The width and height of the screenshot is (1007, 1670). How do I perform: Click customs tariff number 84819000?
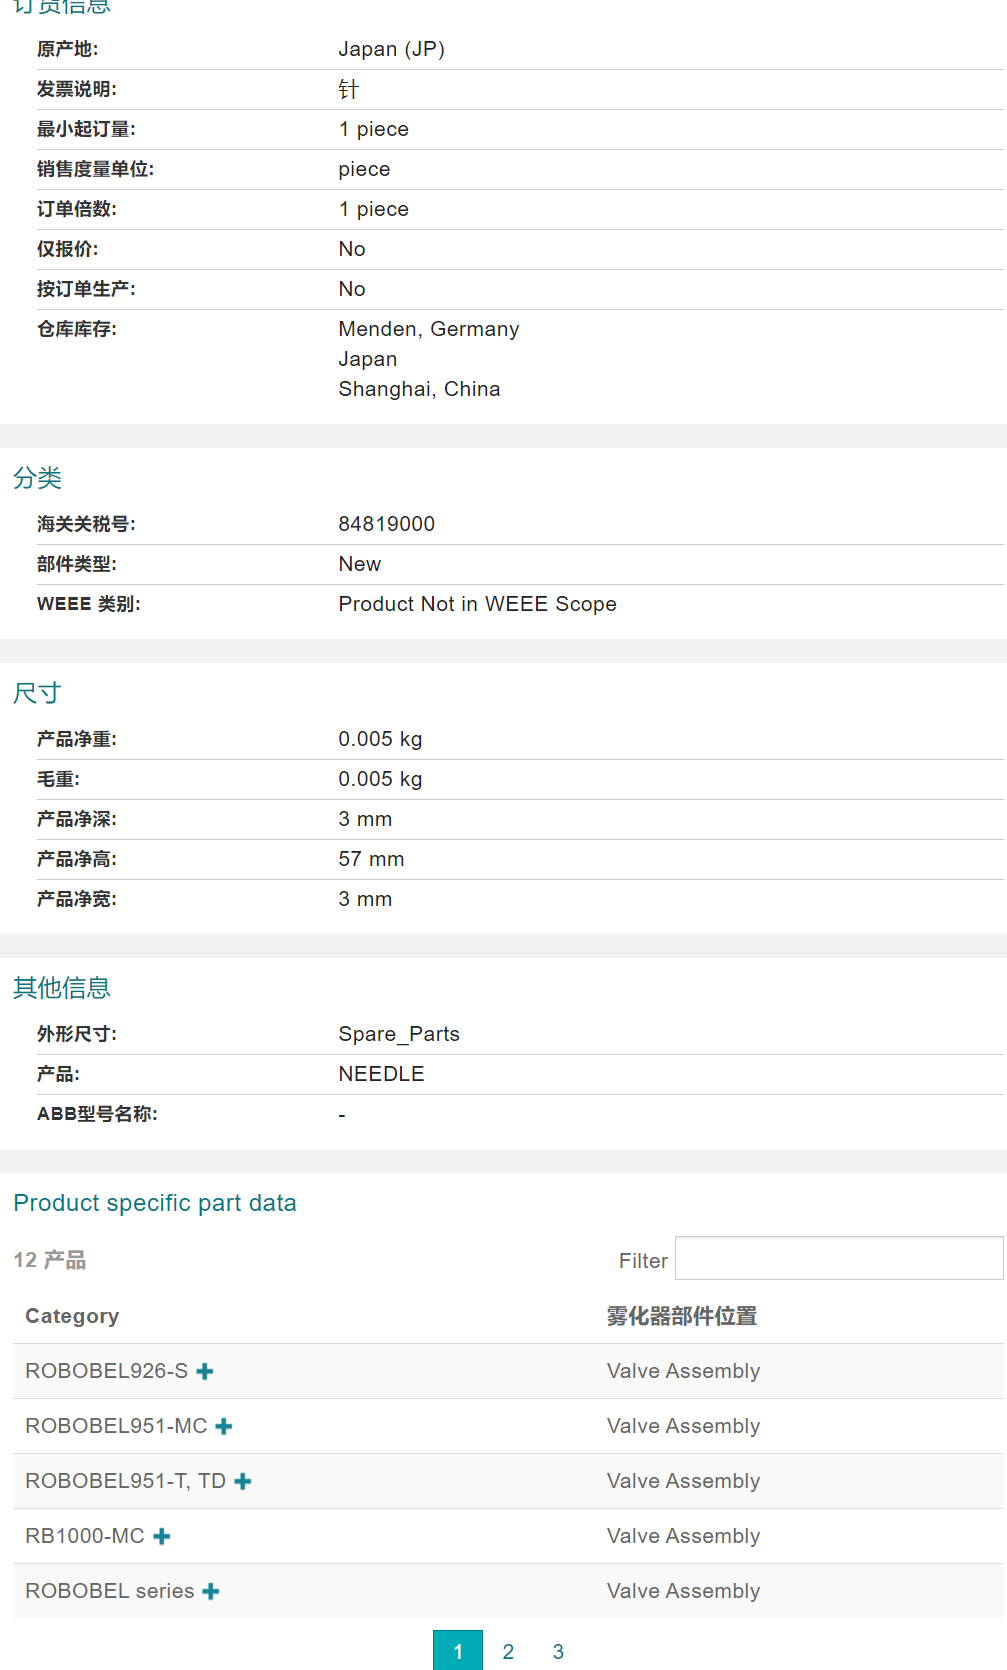386,524
